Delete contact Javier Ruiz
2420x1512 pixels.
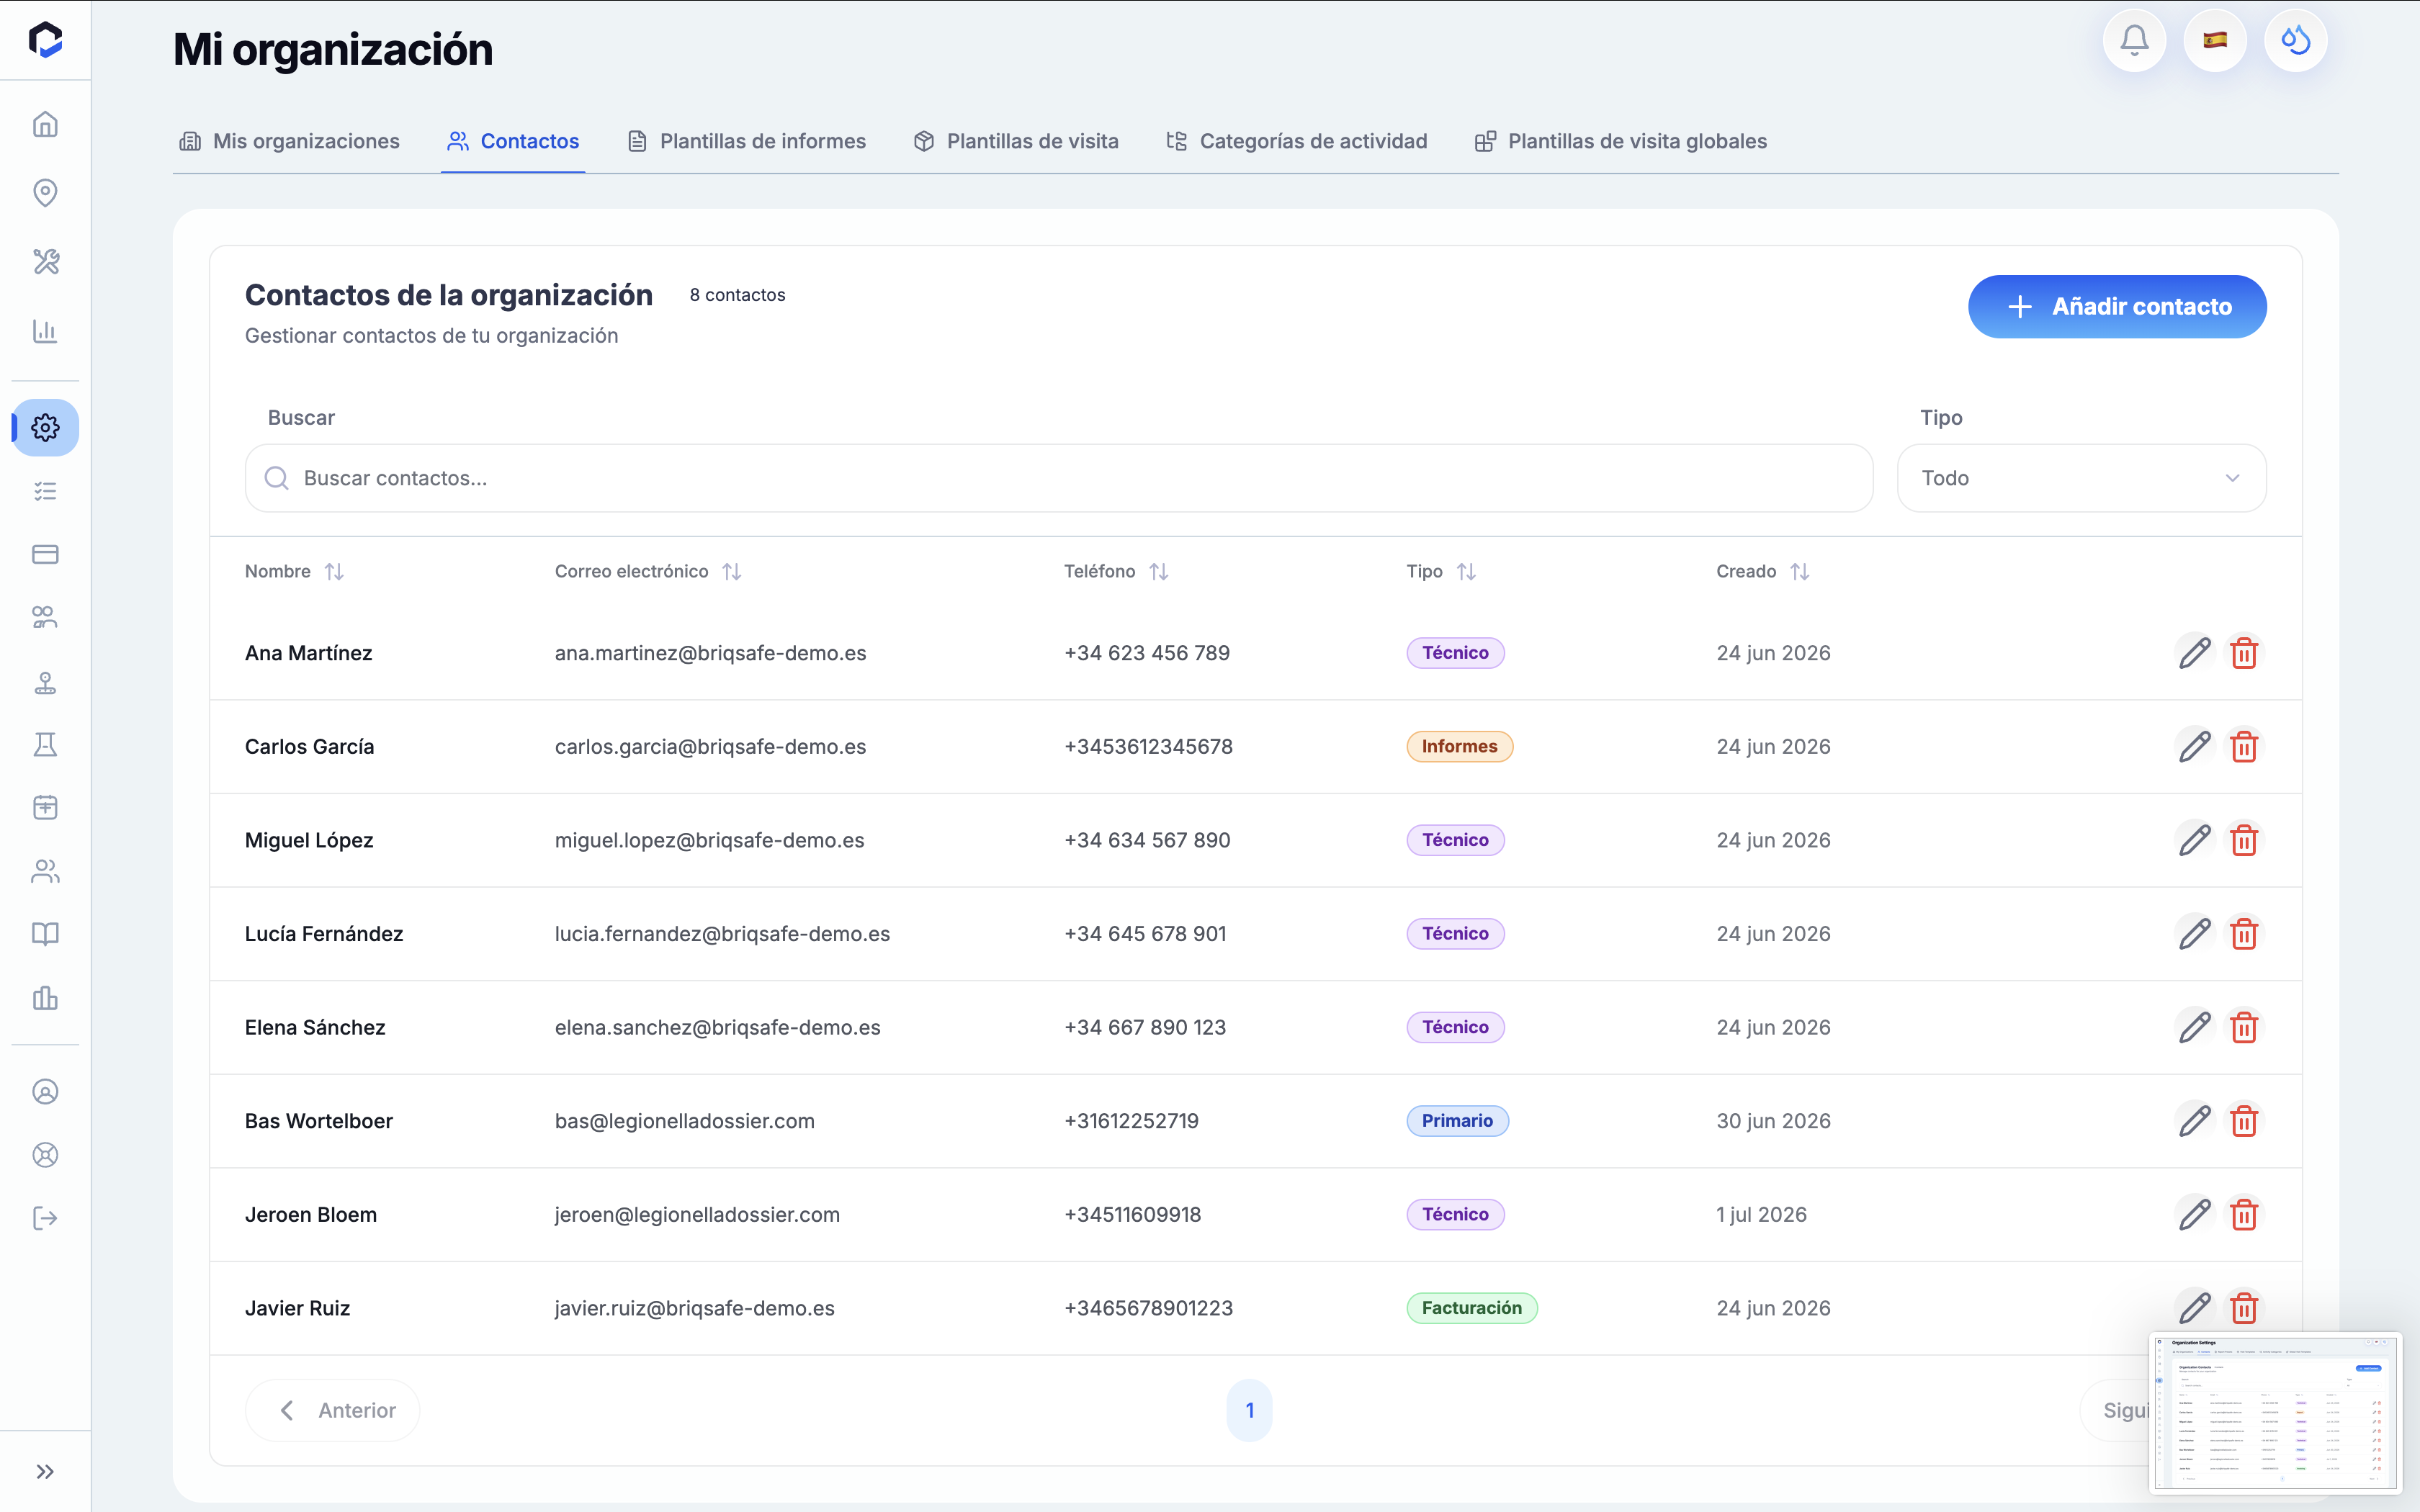(2244, 1308)
